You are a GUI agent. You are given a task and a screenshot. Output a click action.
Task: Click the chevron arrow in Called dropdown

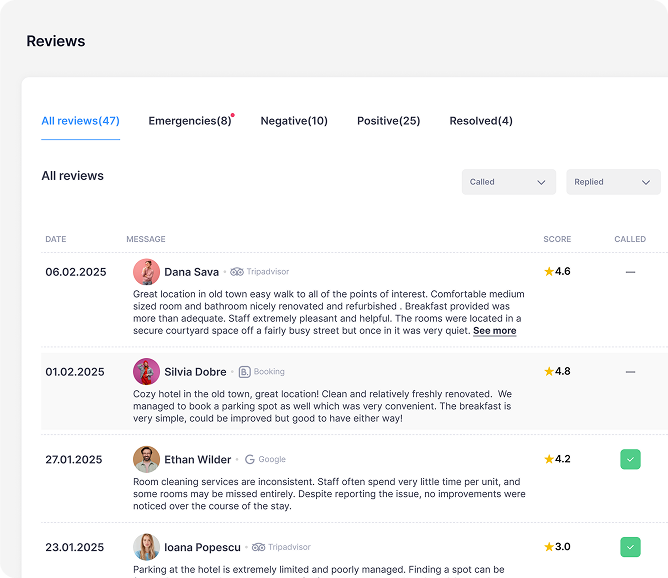click(x=541, y=182)
